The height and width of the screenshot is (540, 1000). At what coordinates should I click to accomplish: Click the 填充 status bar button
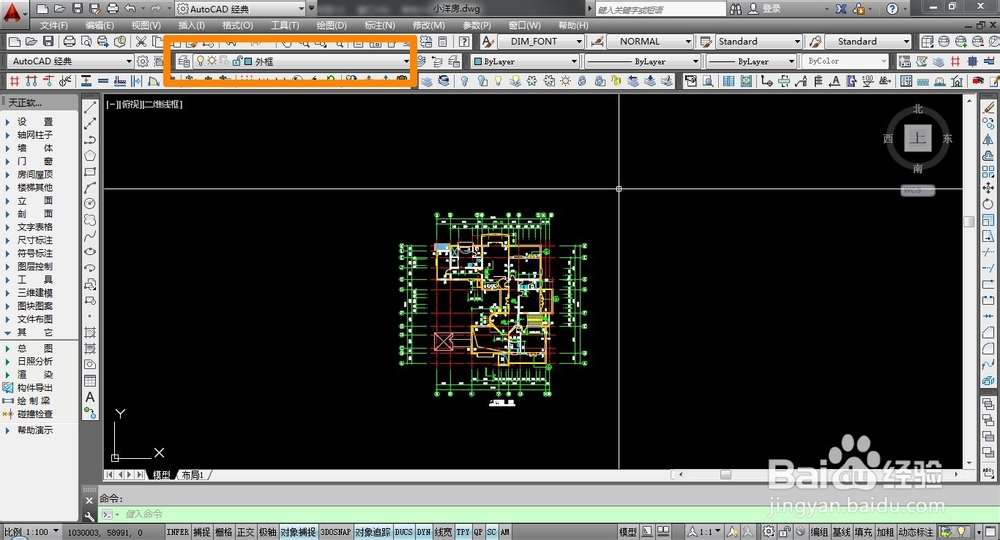coord(863,532)
